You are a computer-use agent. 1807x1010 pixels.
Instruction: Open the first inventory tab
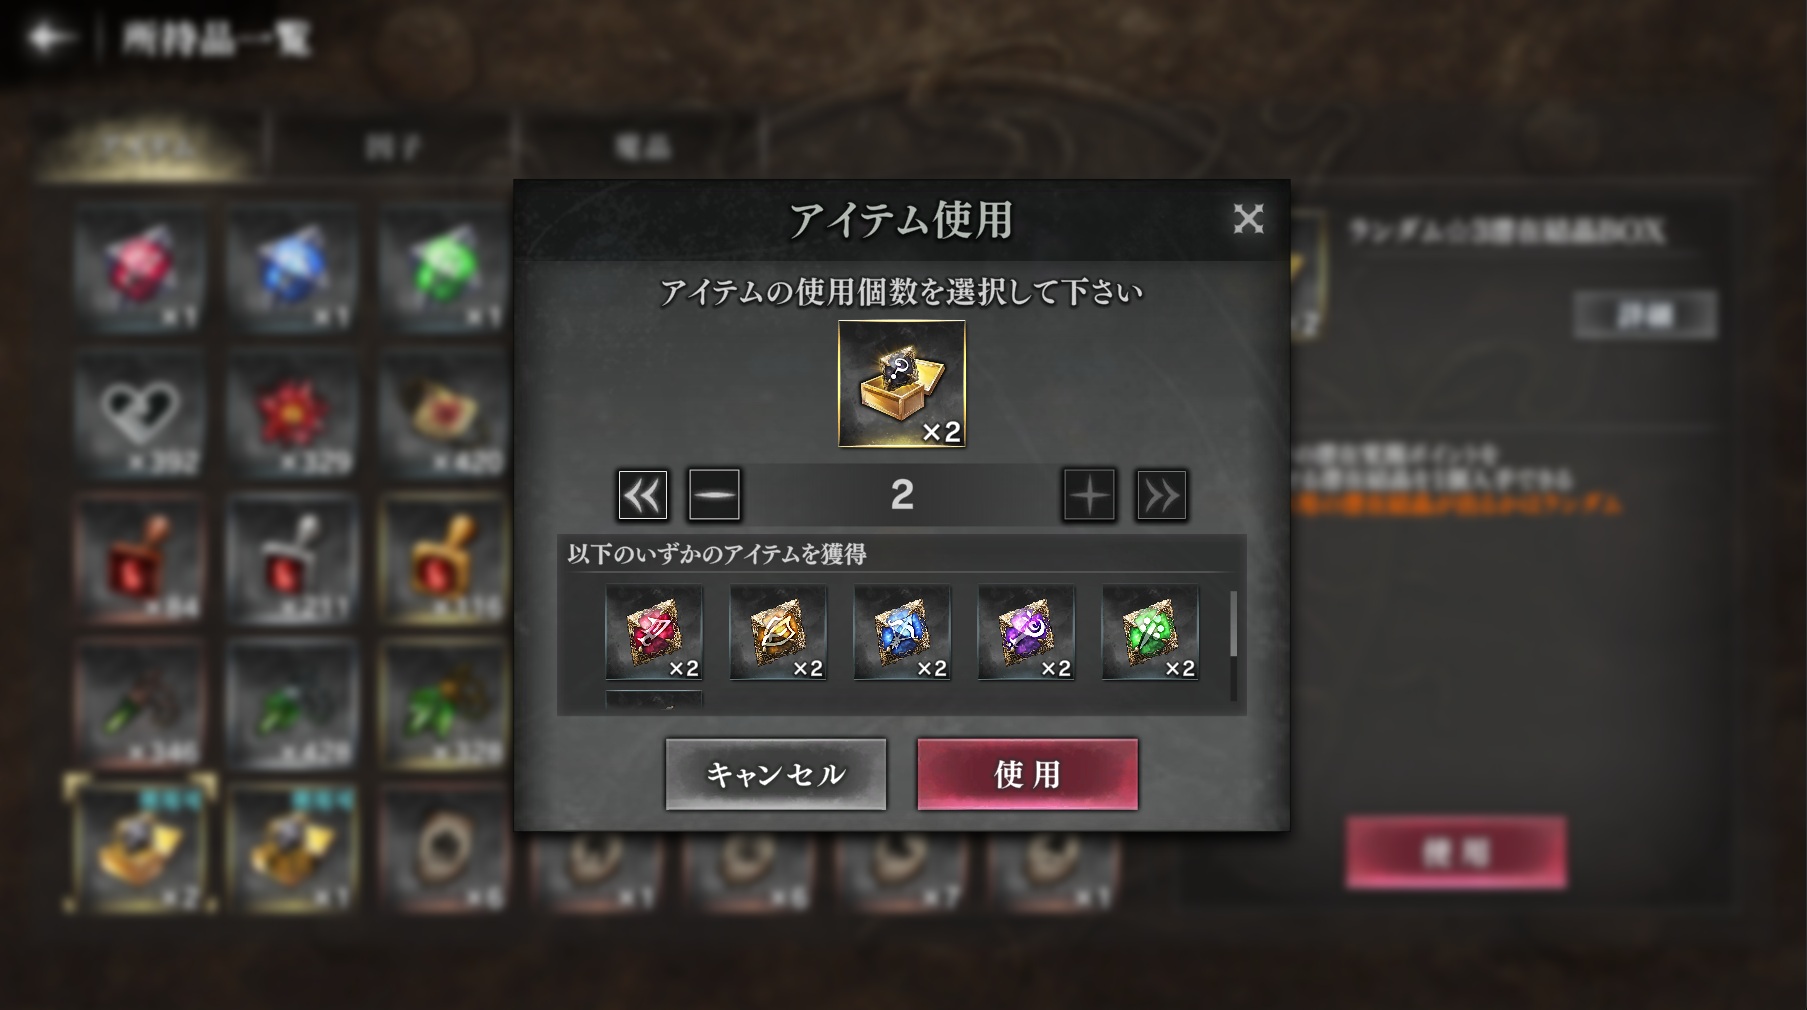point(146,148)
